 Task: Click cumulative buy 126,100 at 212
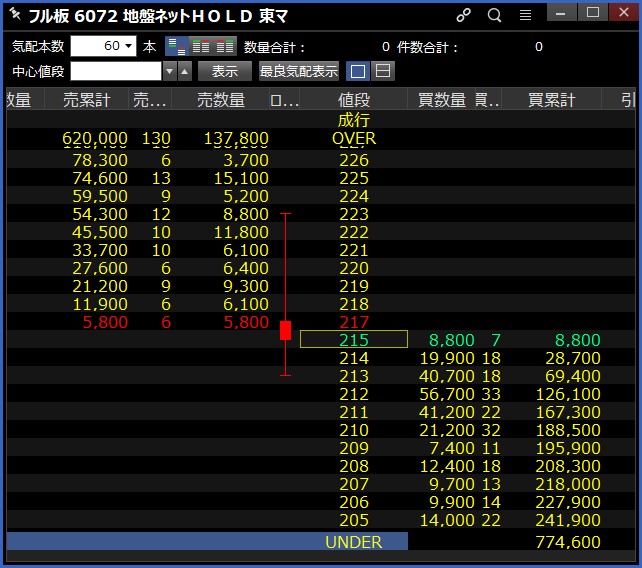click(x=568, y=394)
